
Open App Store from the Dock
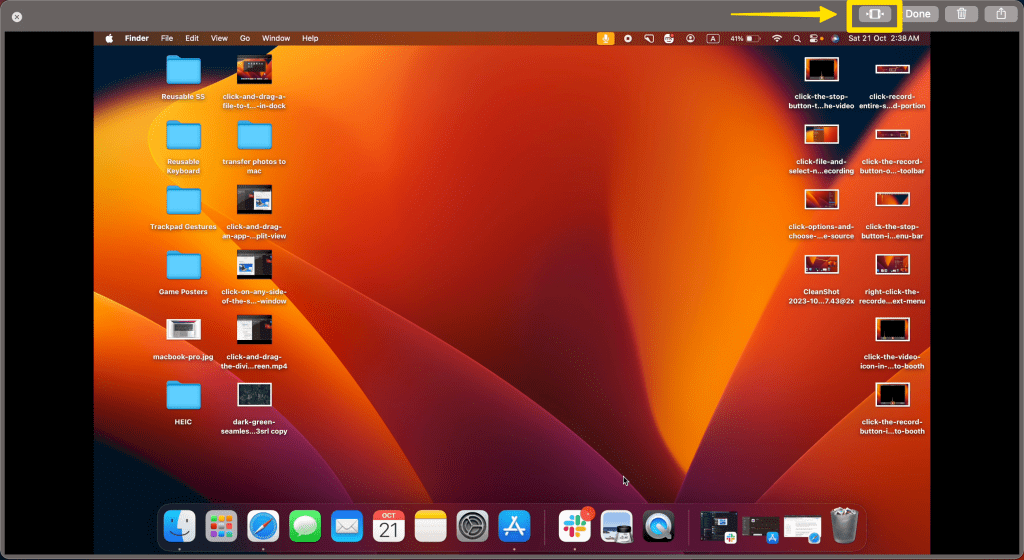point(514,526)
